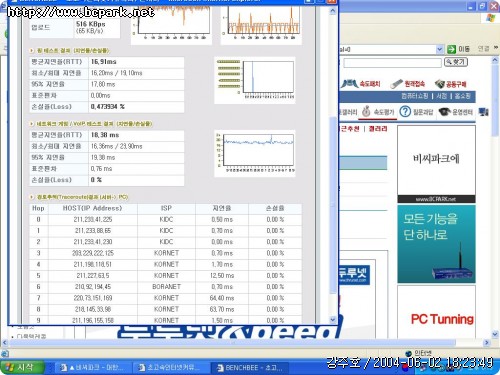Viewport: 500px width, 375px height.
Task: Select the 갤러리 red tab link
Action: click(x=378, y=129)
